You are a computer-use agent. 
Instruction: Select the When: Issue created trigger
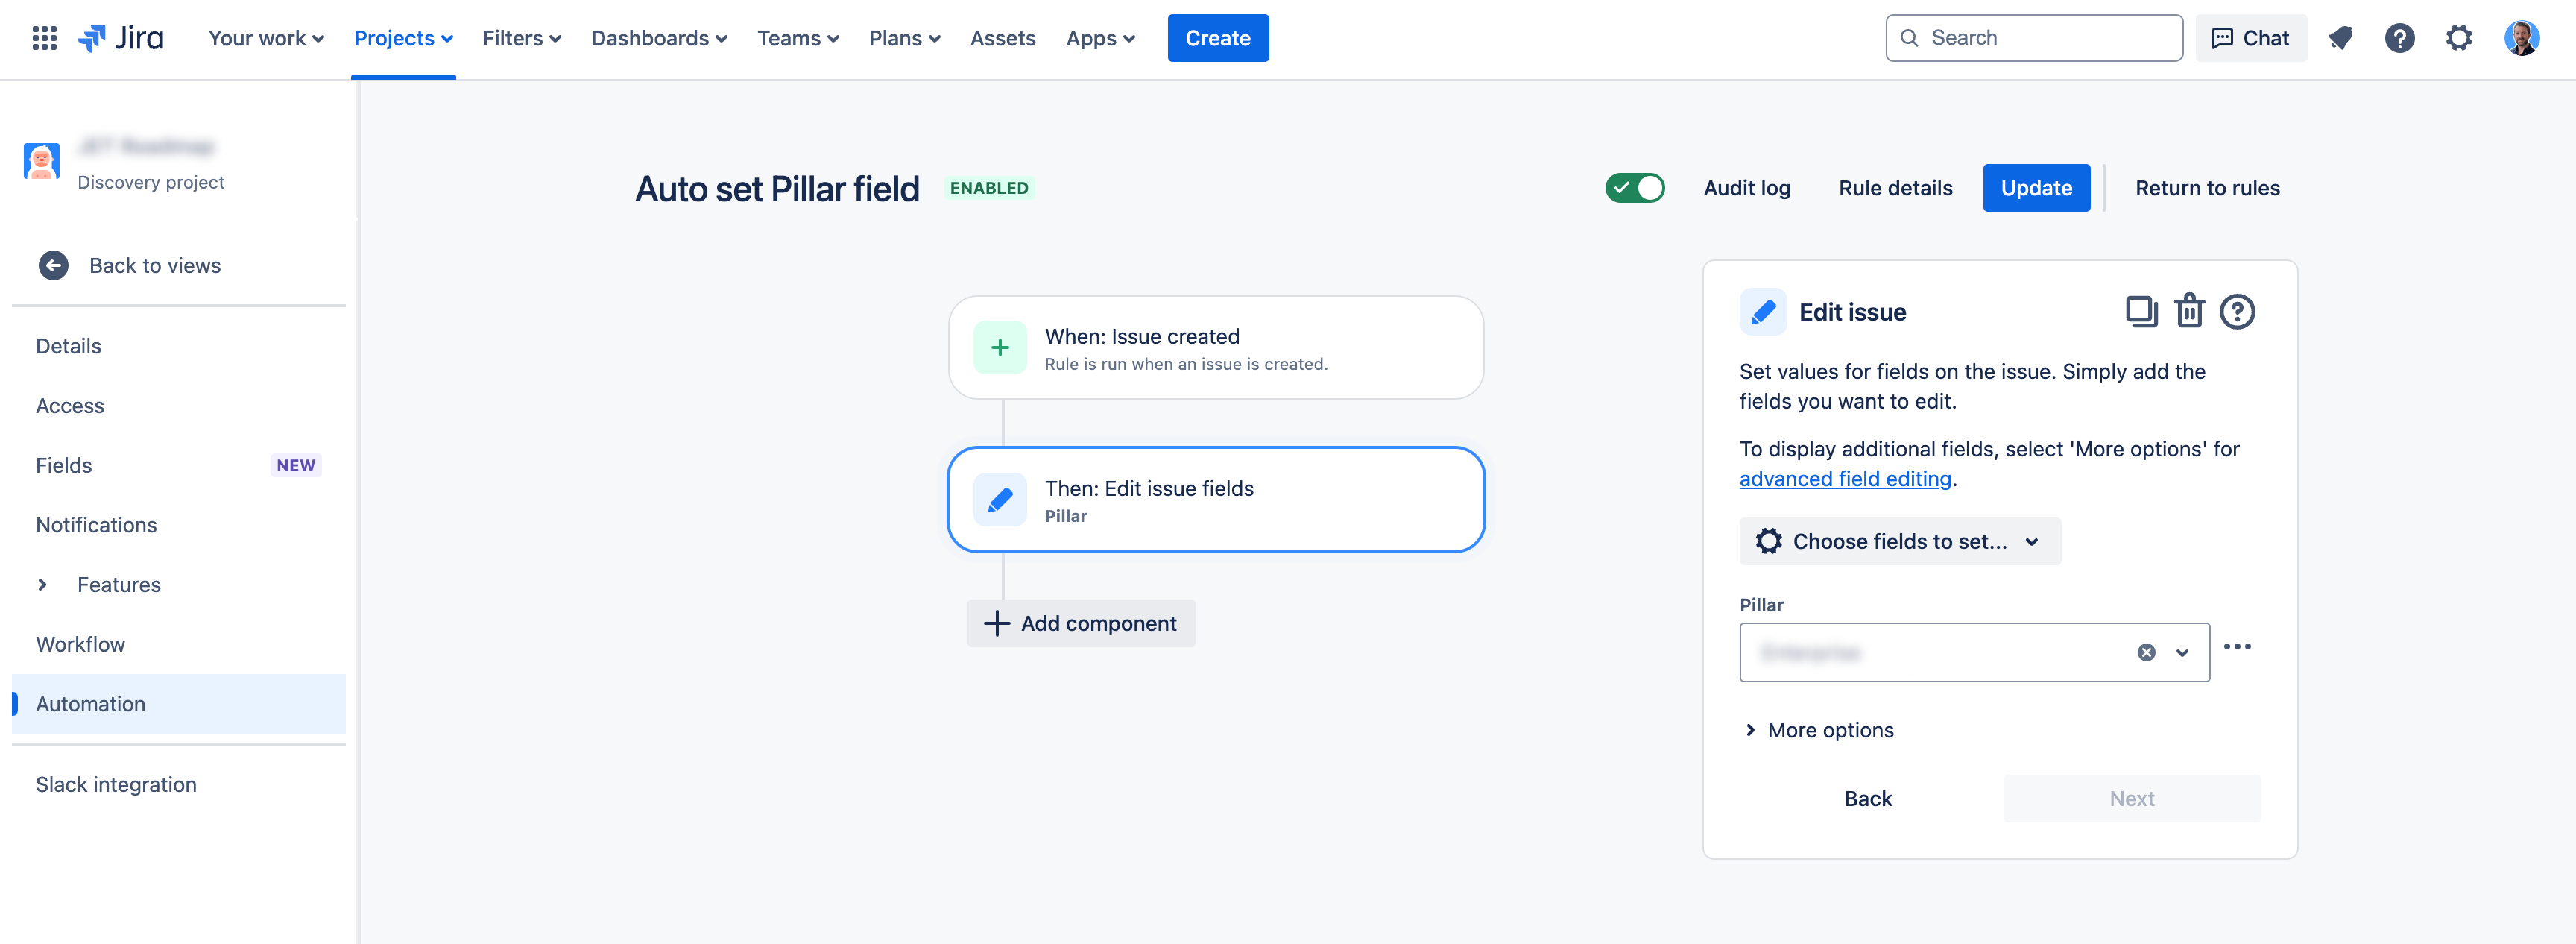pos(1215,347)
